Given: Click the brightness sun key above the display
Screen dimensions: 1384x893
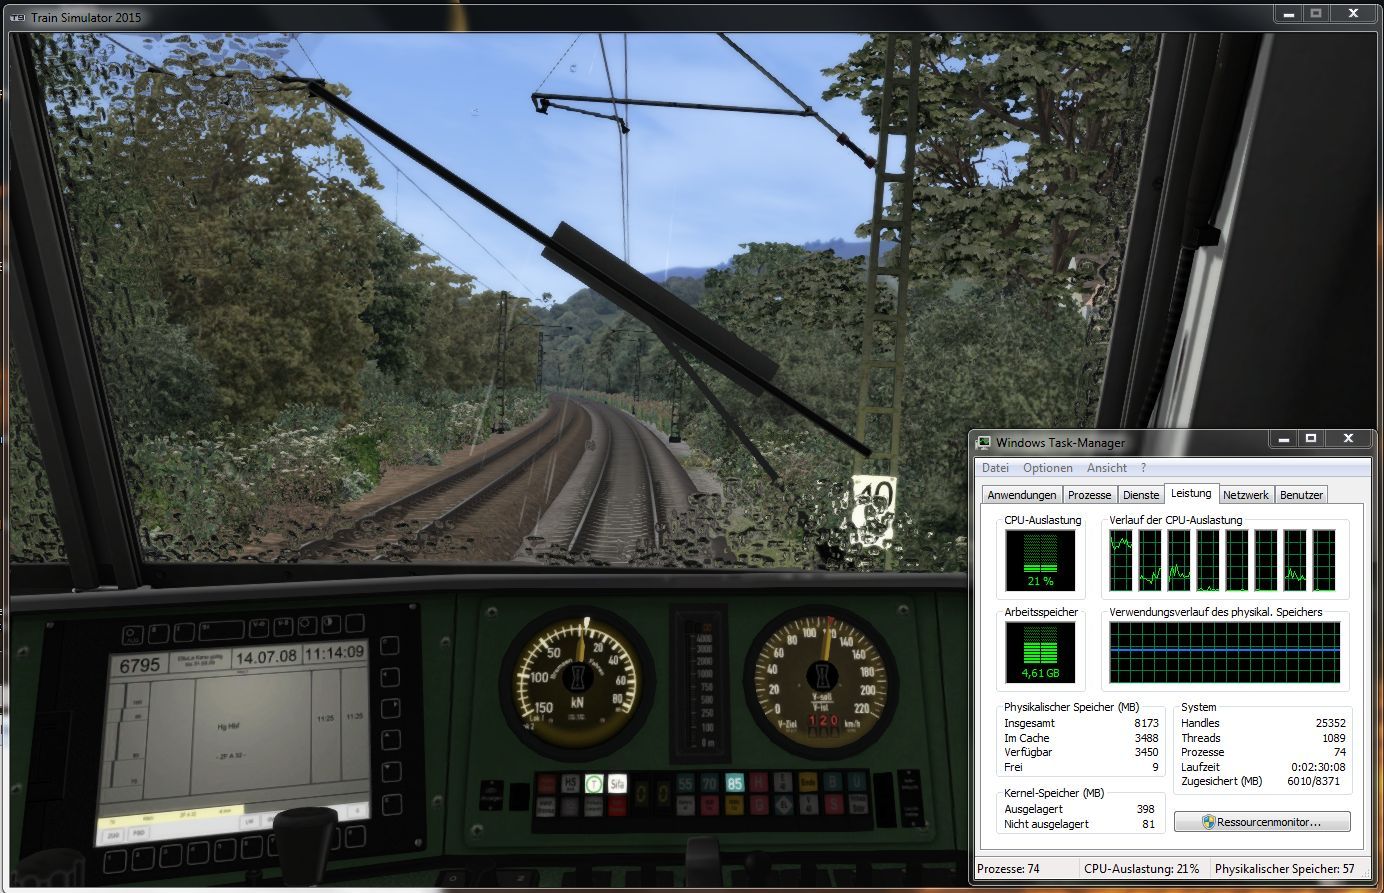Looking at the screenshot, I should (307, 627).
